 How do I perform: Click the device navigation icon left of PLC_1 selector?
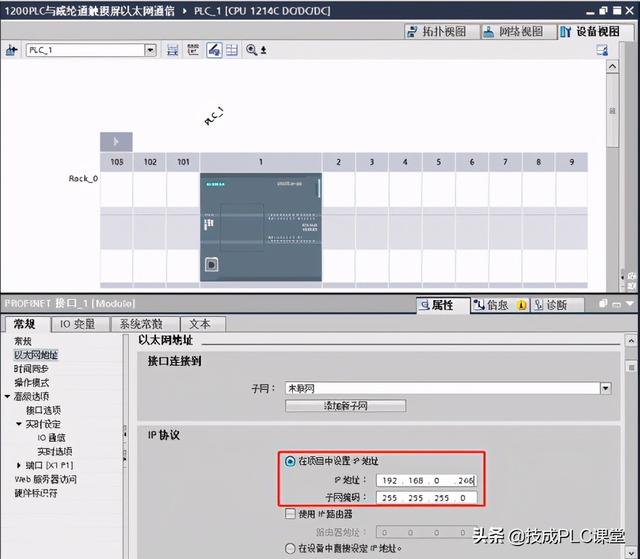[11, 50]
